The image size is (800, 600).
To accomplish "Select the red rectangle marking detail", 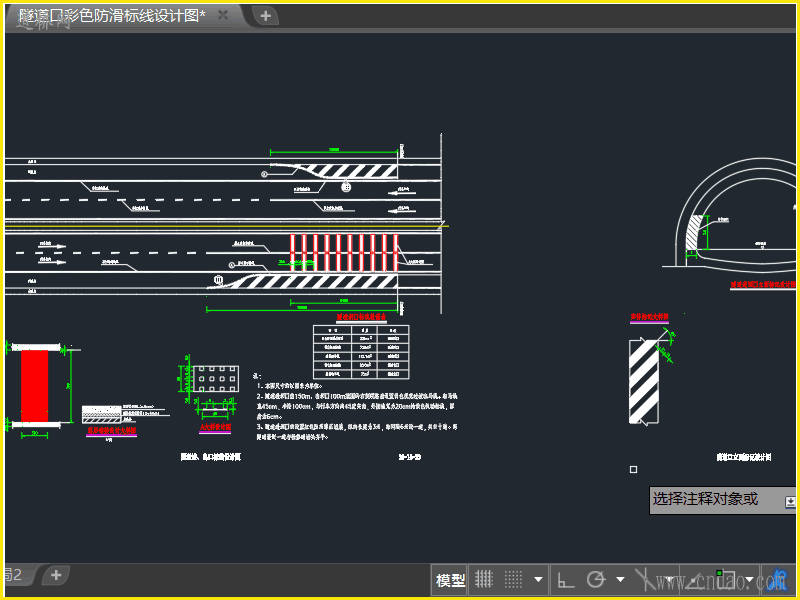I will pyautogui.click(x=35, y=386).
